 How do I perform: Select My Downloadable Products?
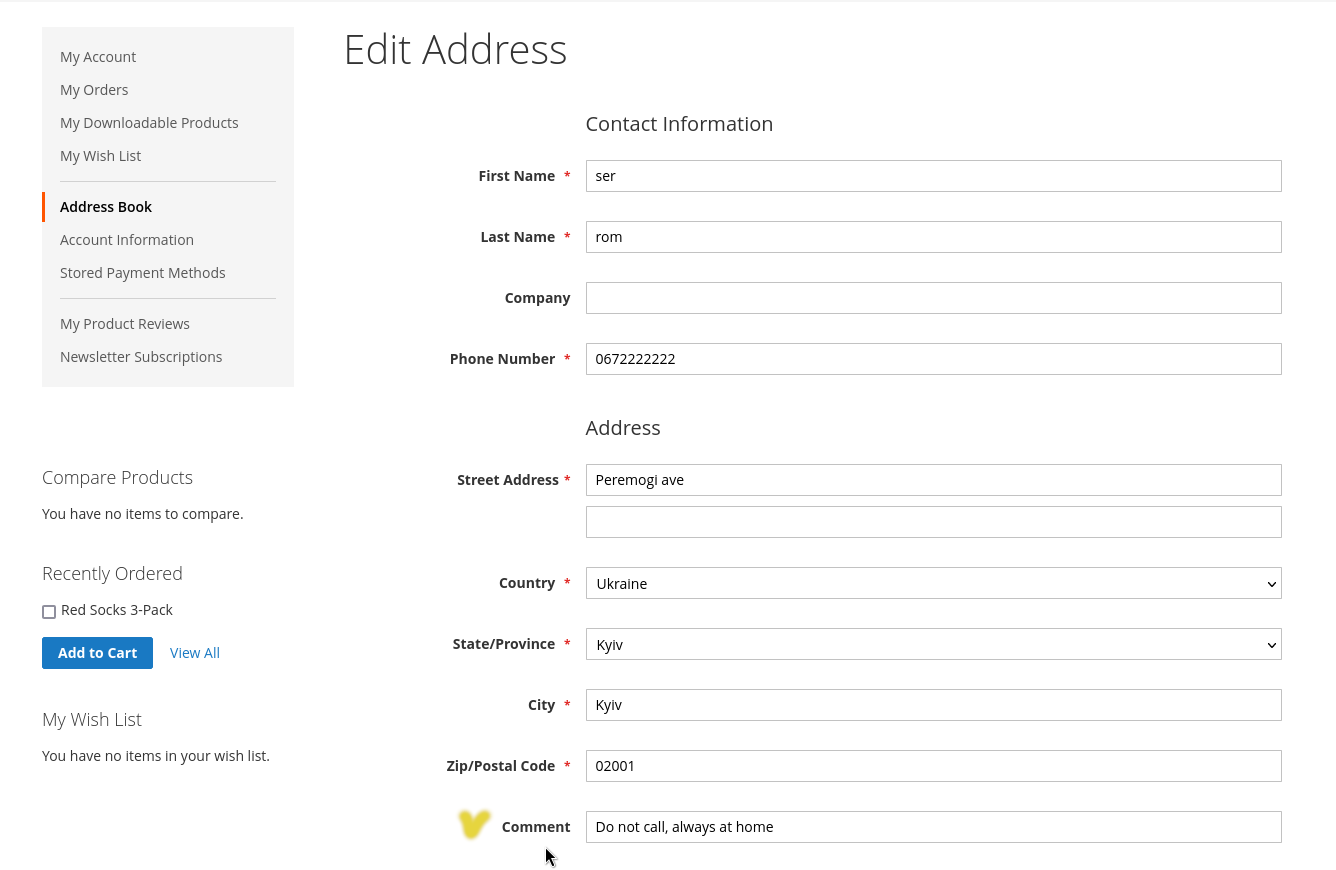(x=149, y=123)
